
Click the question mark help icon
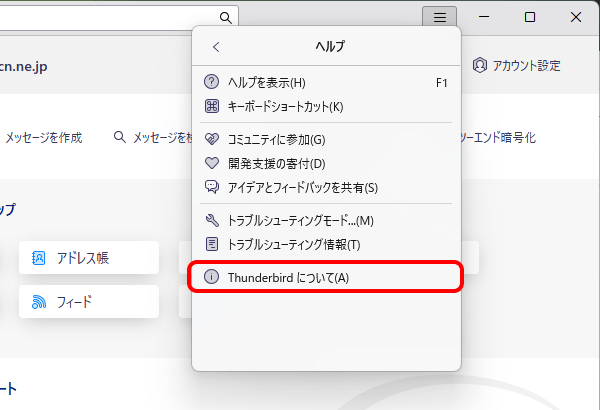(211, 82)
